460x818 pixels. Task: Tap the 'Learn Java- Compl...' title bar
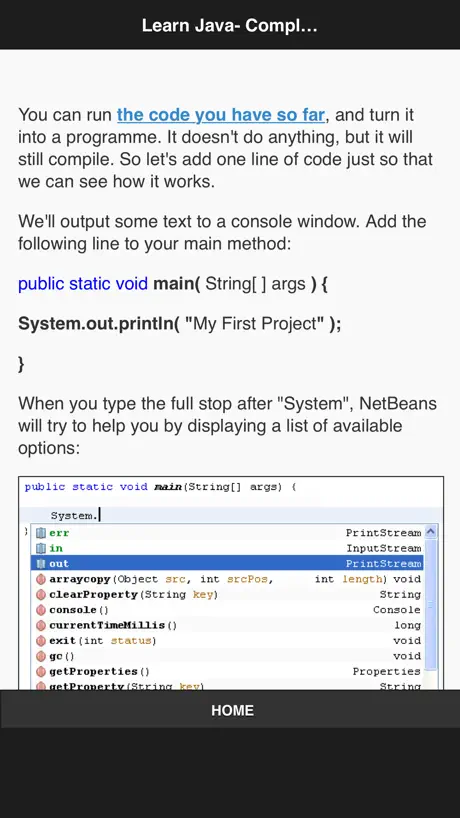coord(230,25)
